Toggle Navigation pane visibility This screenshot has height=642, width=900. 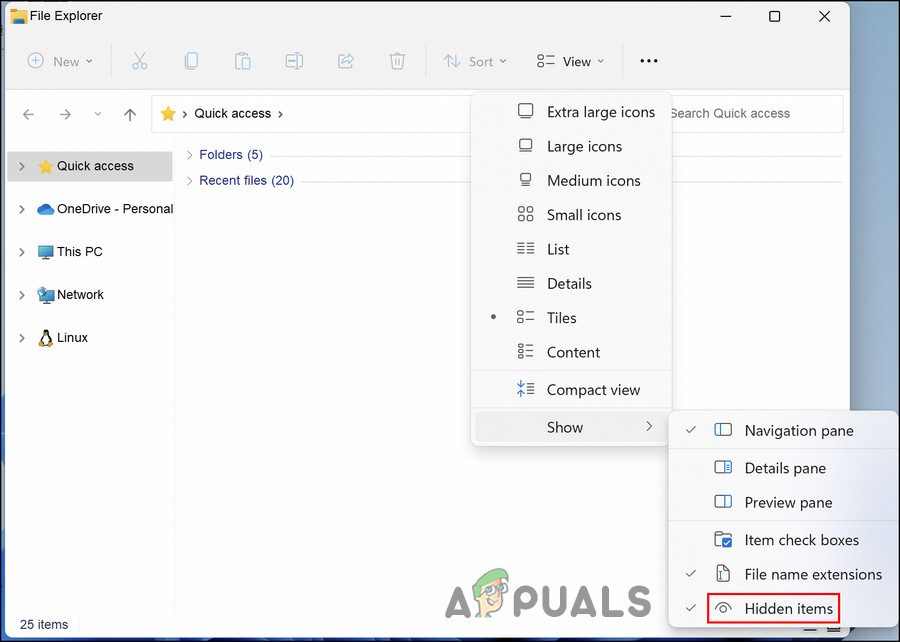(783, 431)
